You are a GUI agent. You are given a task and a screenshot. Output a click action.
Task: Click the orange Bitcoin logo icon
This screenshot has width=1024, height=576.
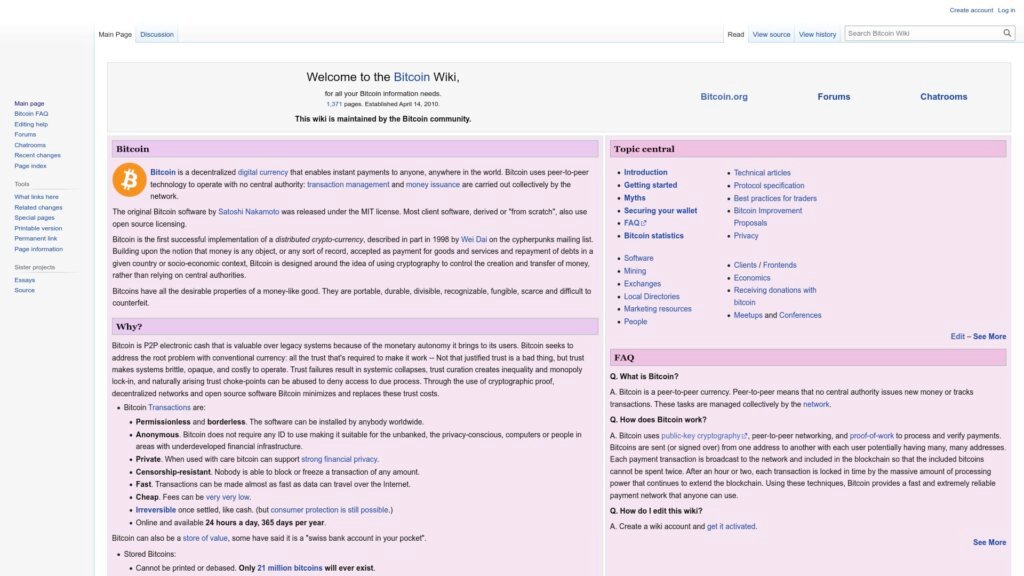129,180
